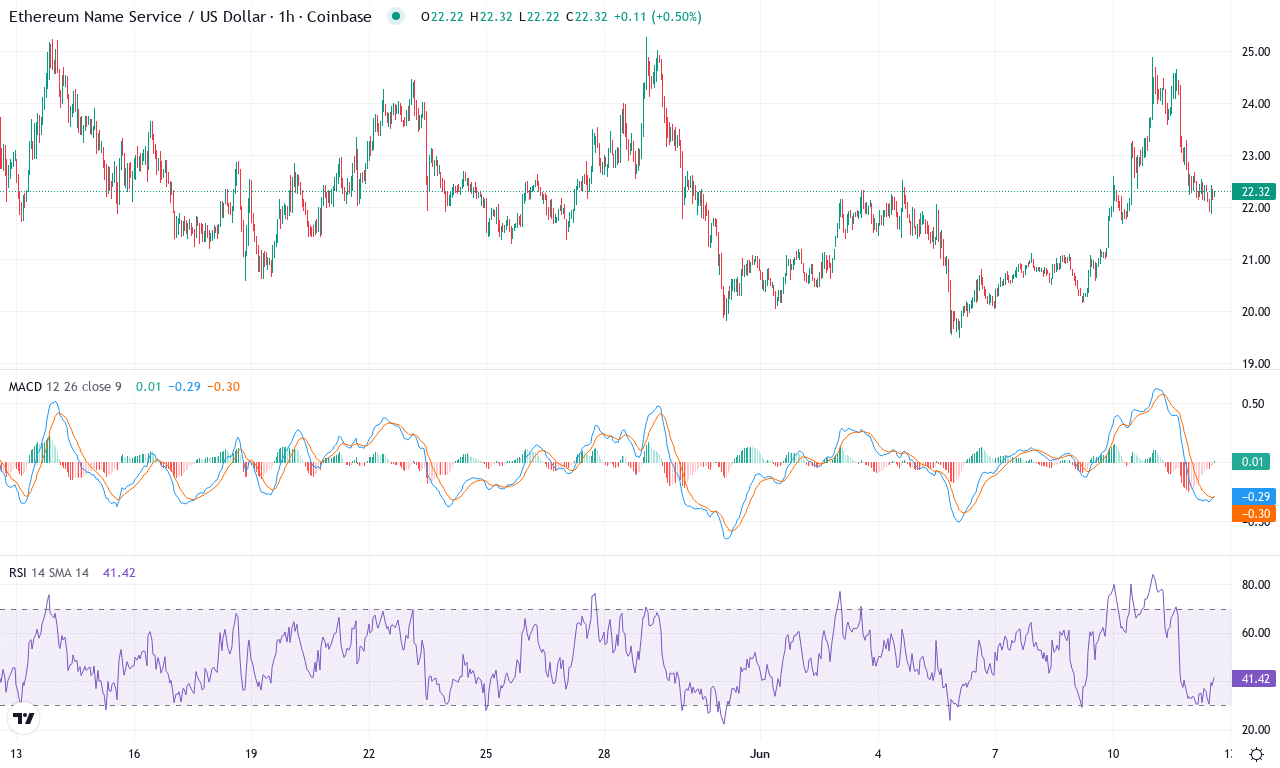Click the RSI legend value 41.42
This screenshot has height=768, width=1280.
click(118, 573)
